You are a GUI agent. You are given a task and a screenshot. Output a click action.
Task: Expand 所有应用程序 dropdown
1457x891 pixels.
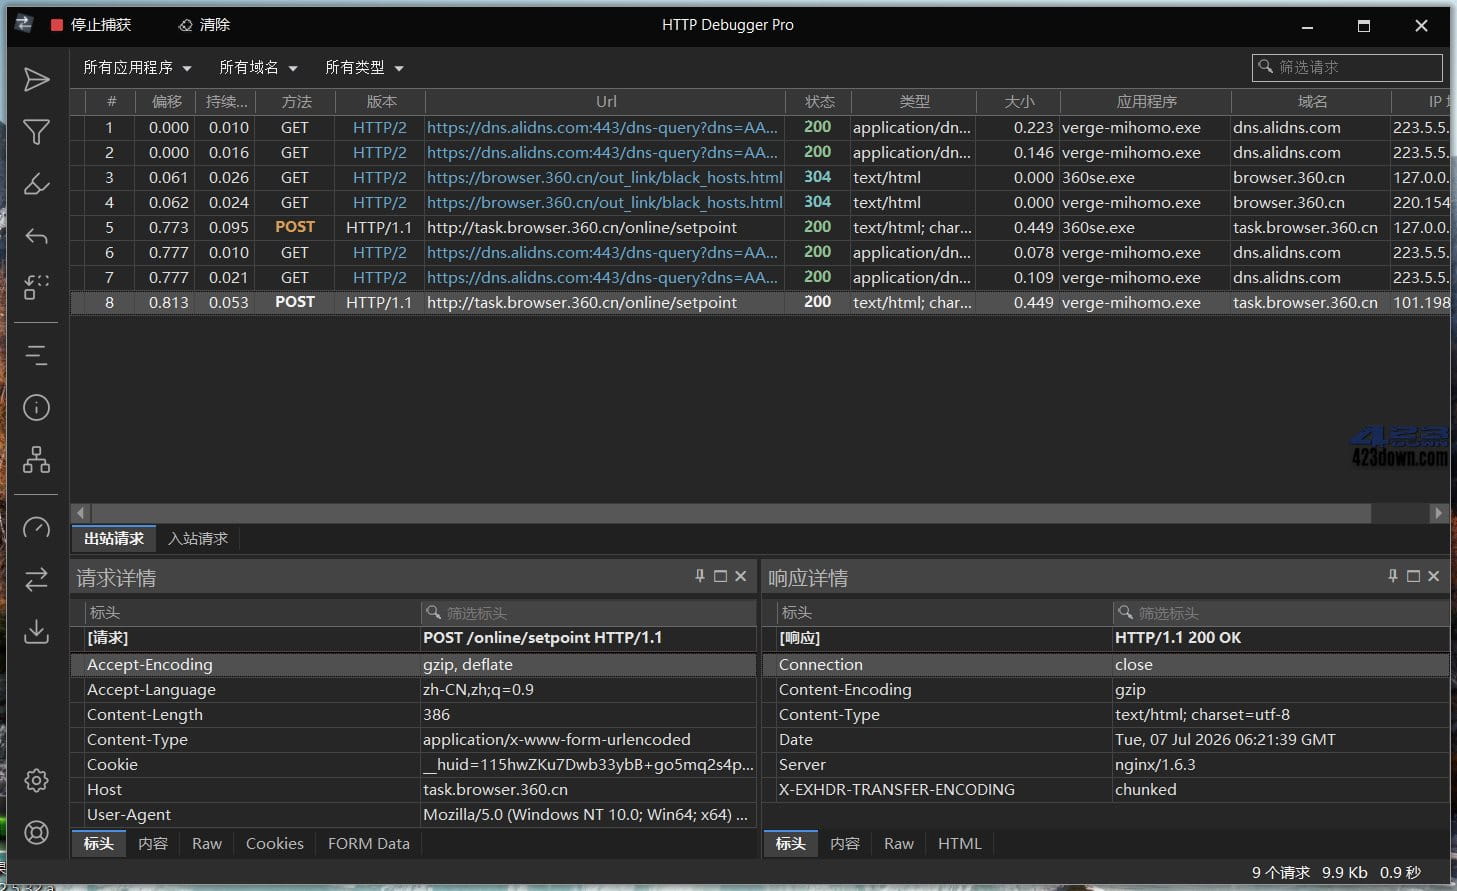(x=137, y=68)
